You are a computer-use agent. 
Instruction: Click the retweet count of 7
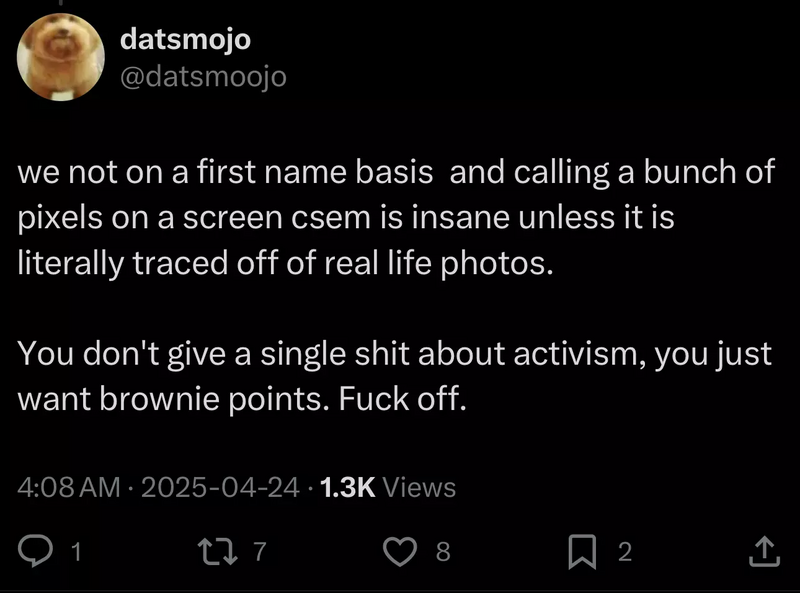pyautogui.click(x=260, y=552)
